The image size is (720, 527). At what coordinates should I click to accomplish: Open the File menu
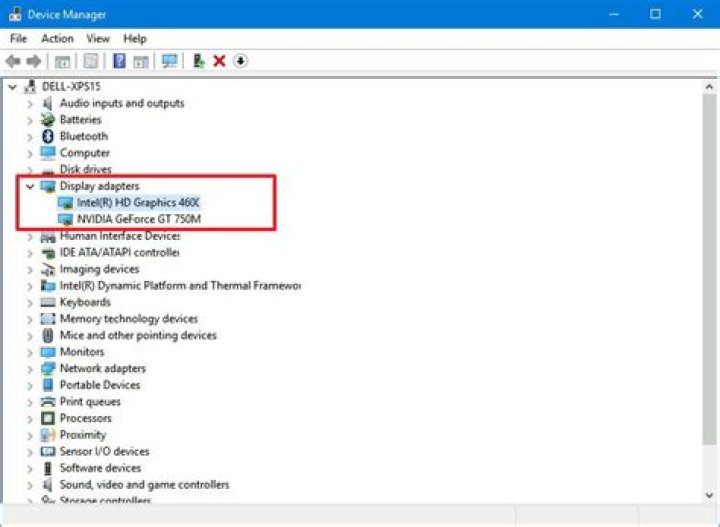[18, 39]
